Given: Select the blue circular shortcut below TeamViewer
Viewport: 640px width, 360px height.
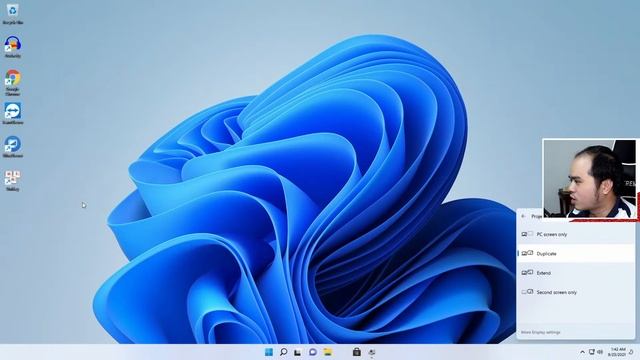Looking at the screenshot, I should click(13, 147).
